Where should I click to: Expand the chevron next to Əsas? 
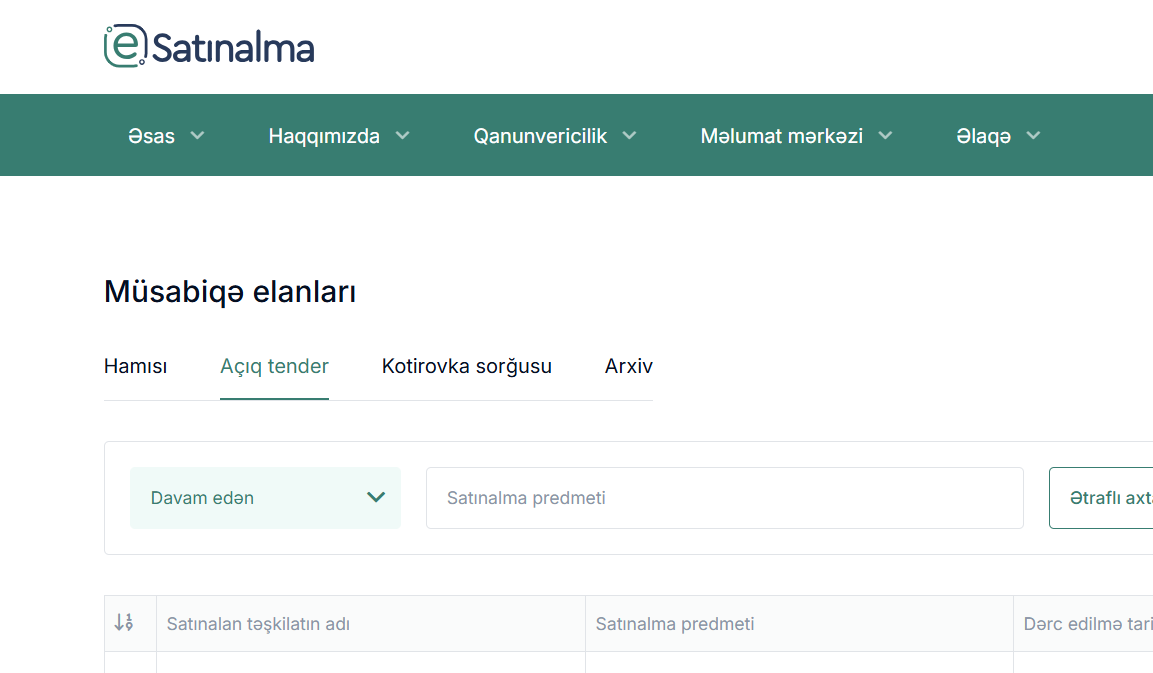point(197,135)
